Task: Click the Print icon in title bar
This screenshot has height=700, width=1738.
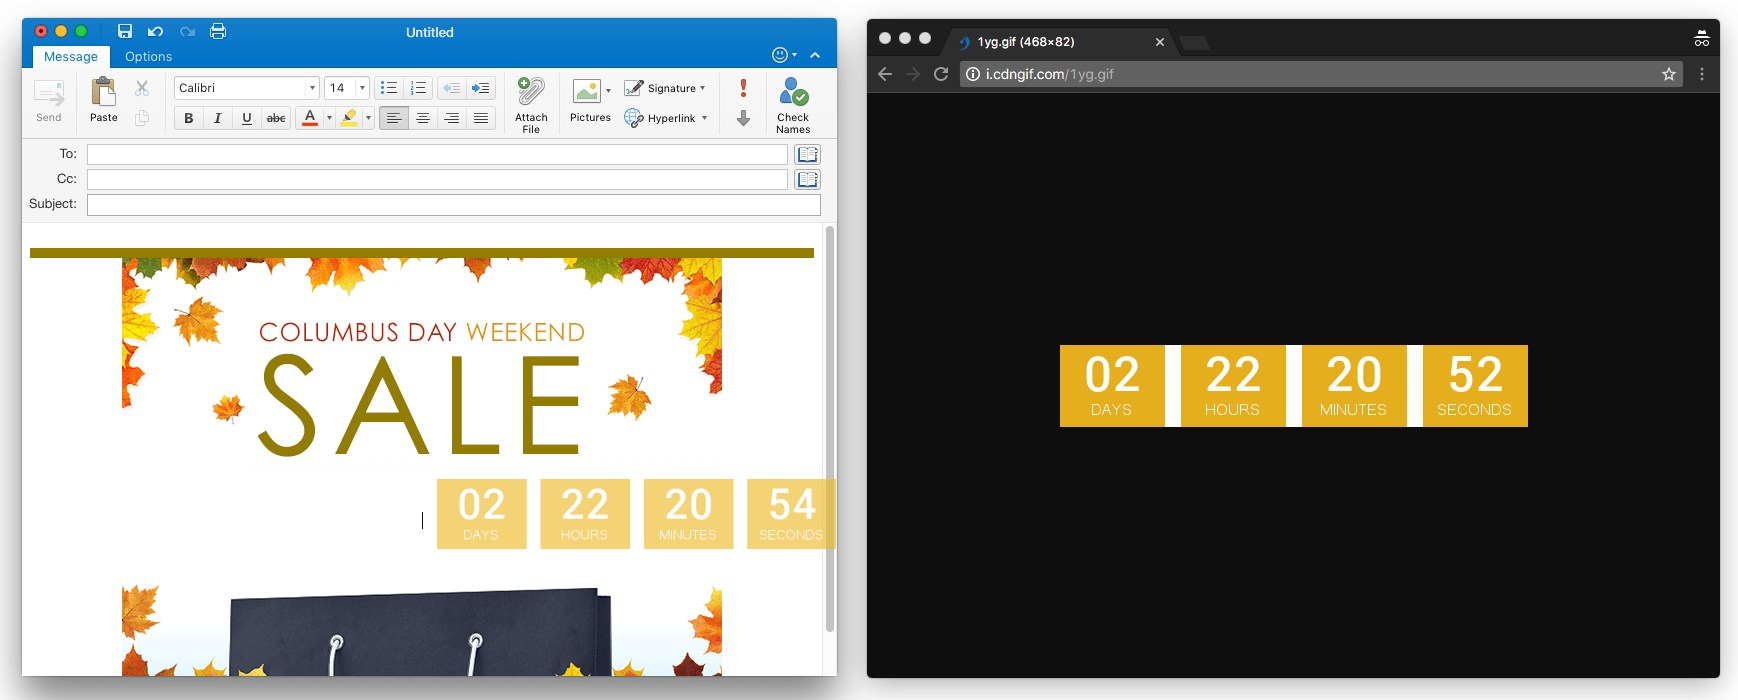Action: pos(218,32)
